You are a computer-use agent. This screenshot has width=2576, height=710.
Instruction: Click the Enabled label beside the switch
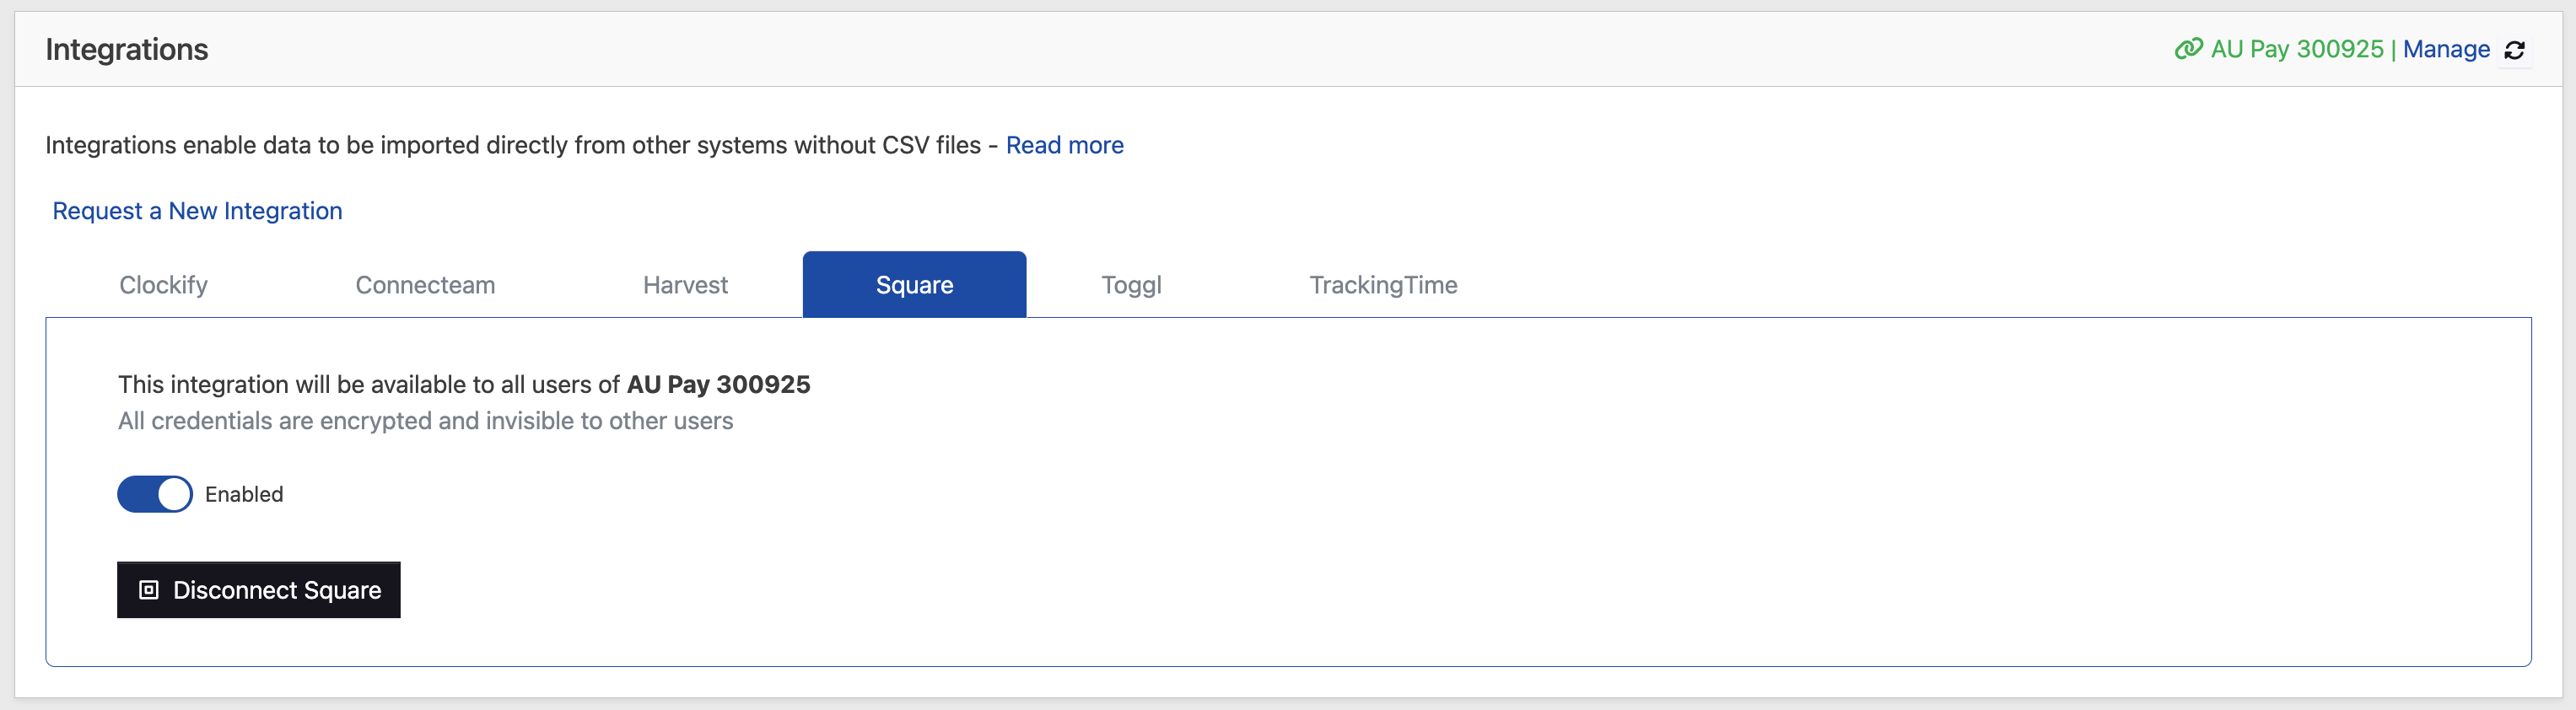point(244,494)
